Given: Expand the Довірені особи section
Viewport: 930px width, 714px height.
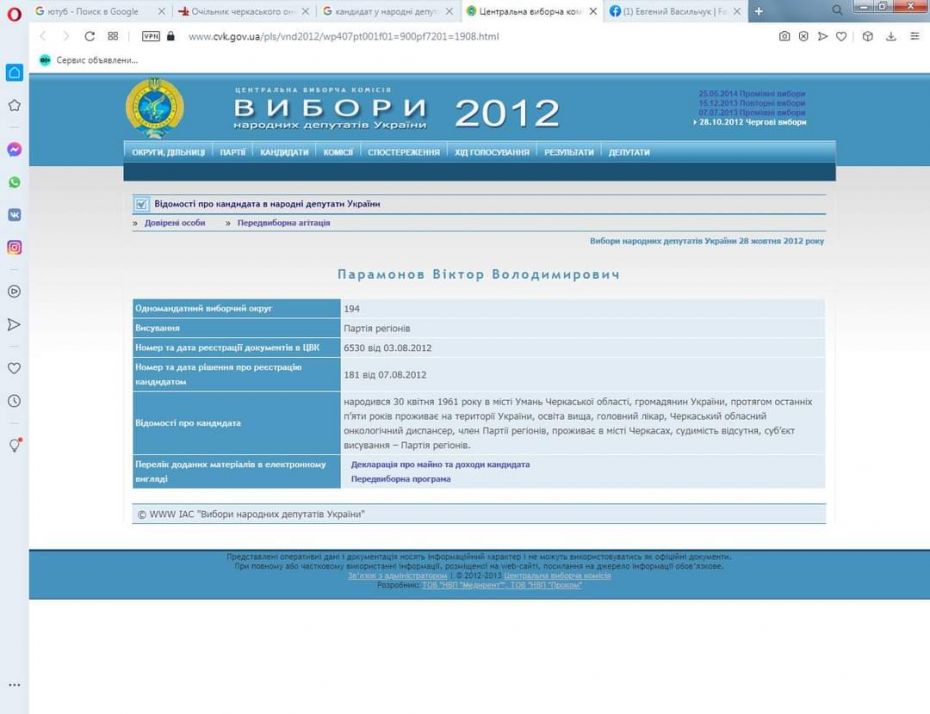Looking at the screenshot, I should (x=174, y=223).
